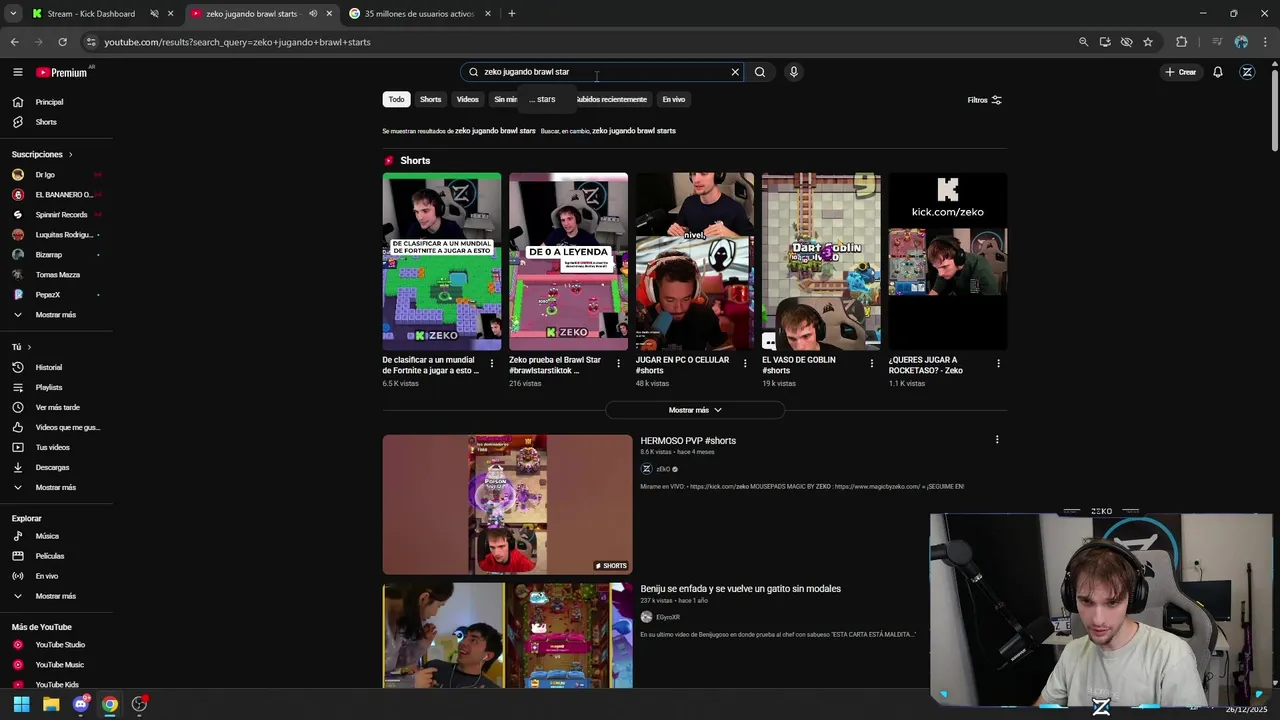1280x720 pixels.
Task: Select the En vivo filter chip
Action: [674, 99]
